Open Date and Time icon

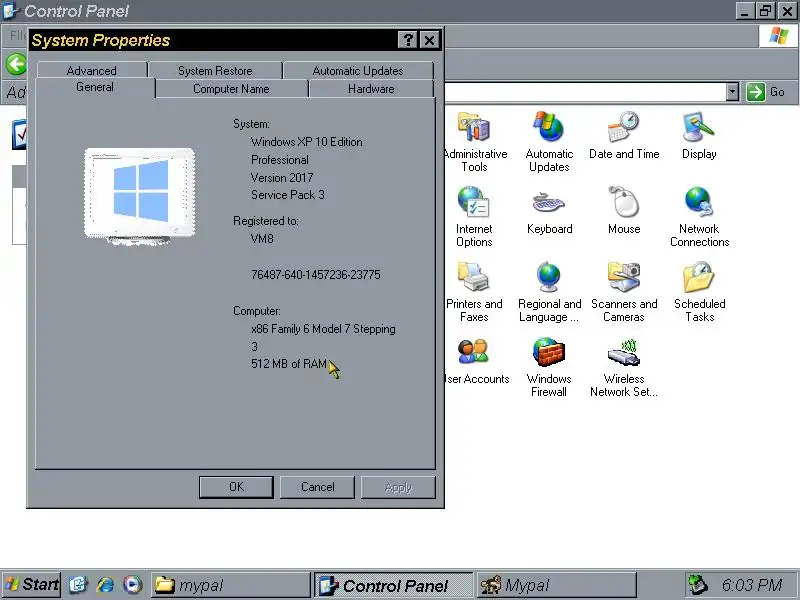click(624, 136)
